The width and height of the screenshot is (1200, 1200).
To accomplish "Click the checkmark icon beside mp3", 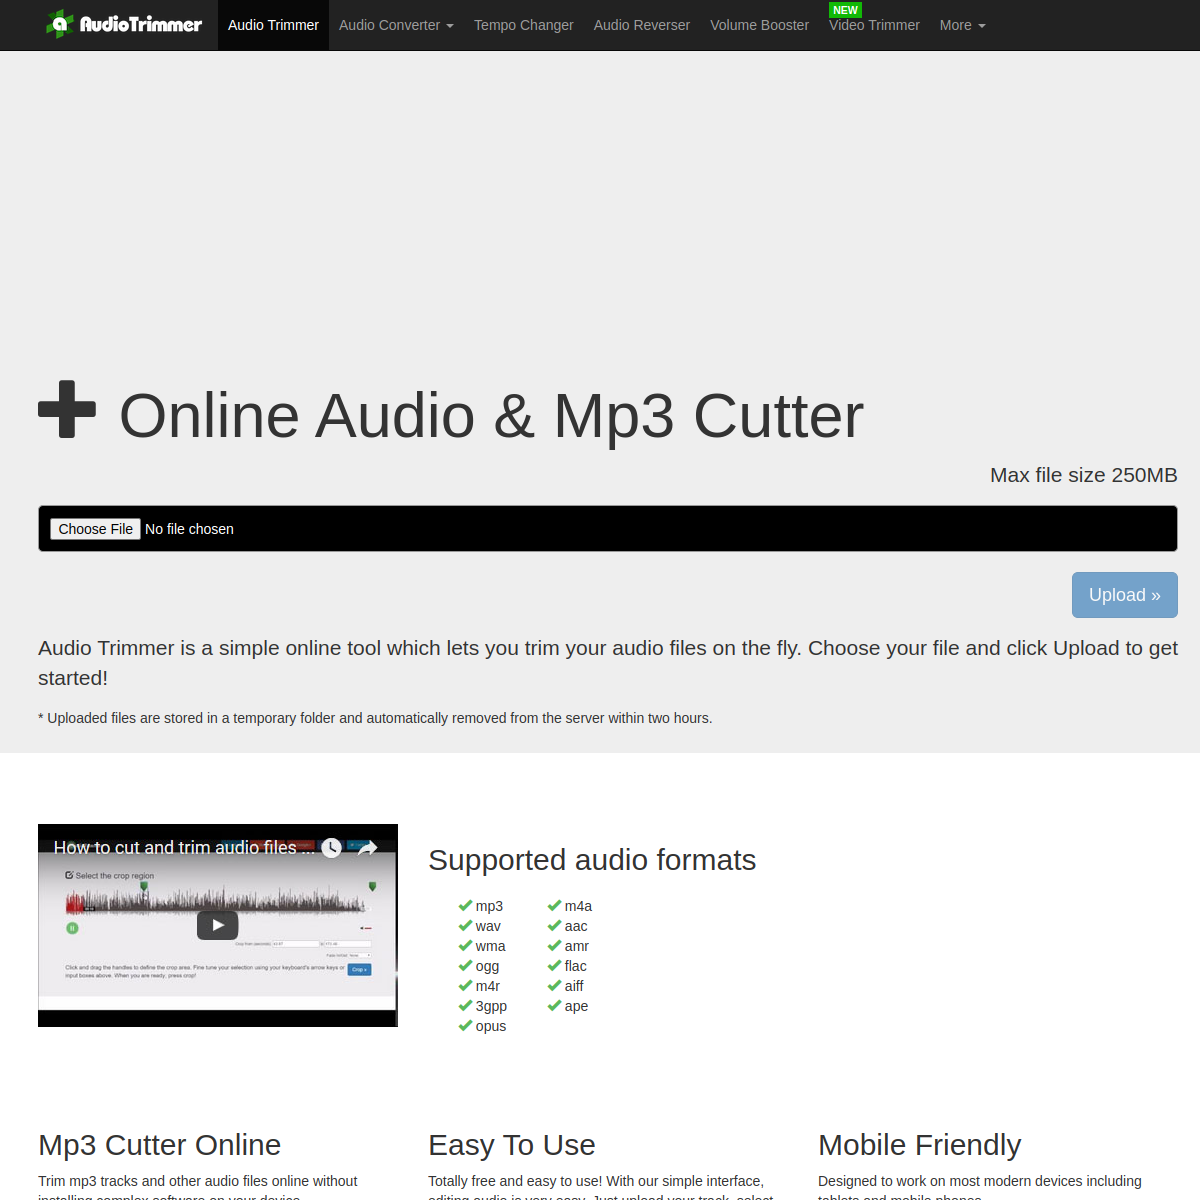I will click(466, 905).
